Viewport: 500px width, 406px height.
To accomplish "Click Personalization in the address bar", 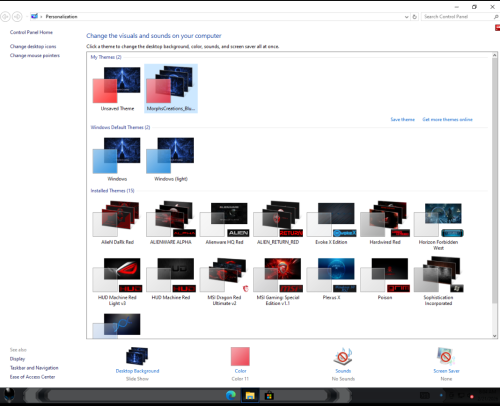I will [x=61, y=17].
